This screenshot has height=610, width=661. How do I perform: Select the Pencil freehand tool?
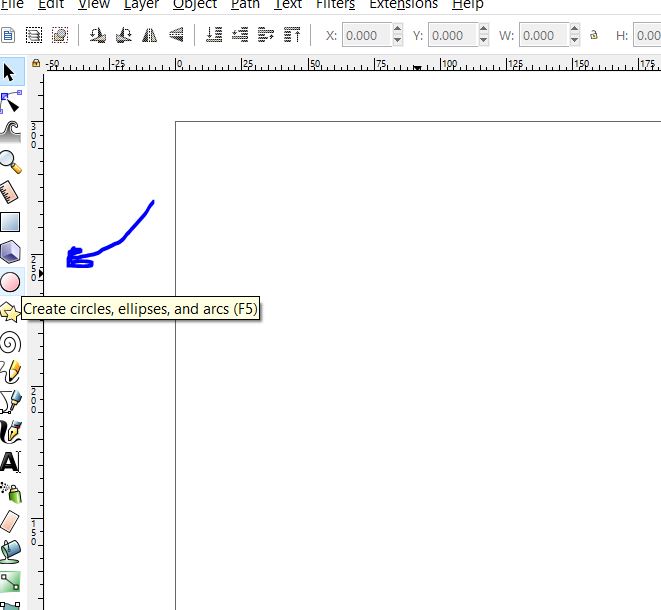pos(10,372)
